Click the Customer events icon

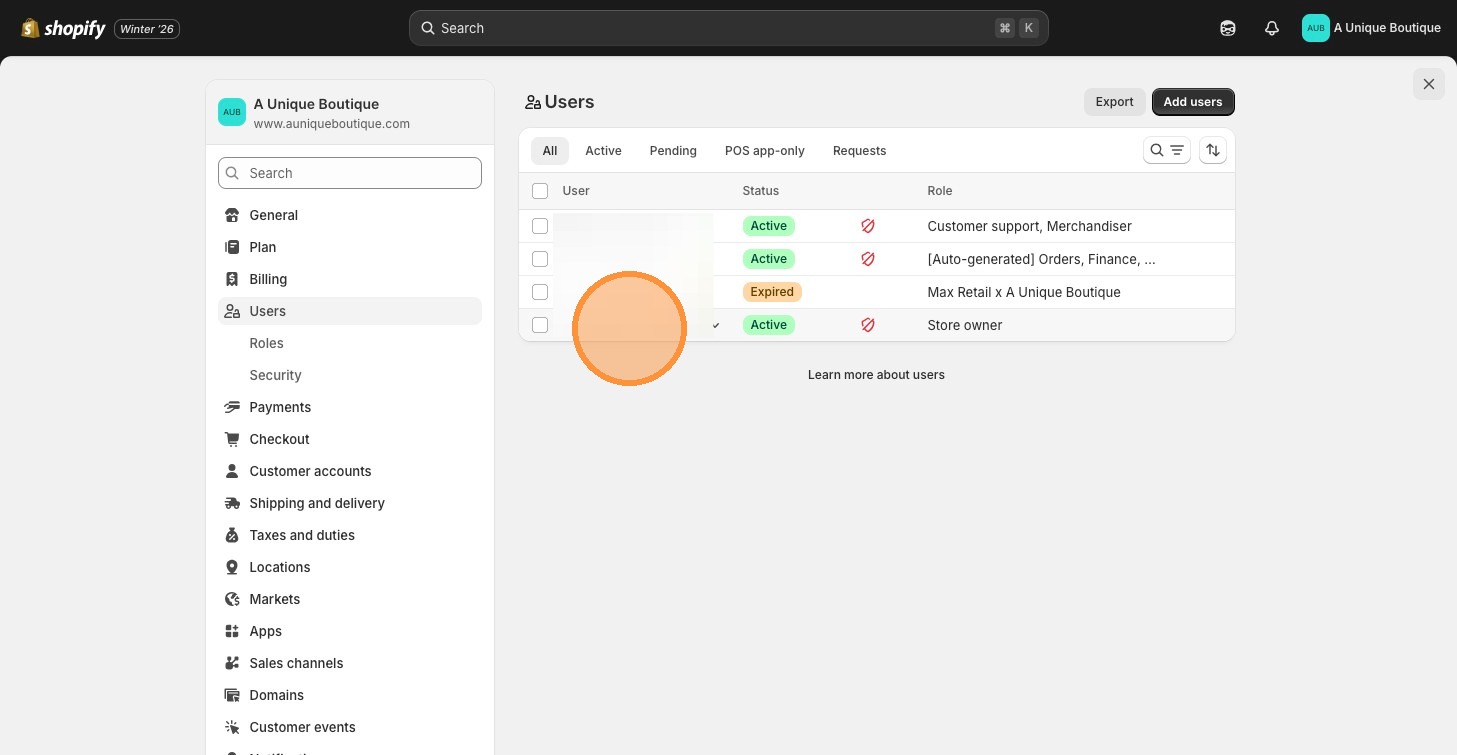click(232, 727)
